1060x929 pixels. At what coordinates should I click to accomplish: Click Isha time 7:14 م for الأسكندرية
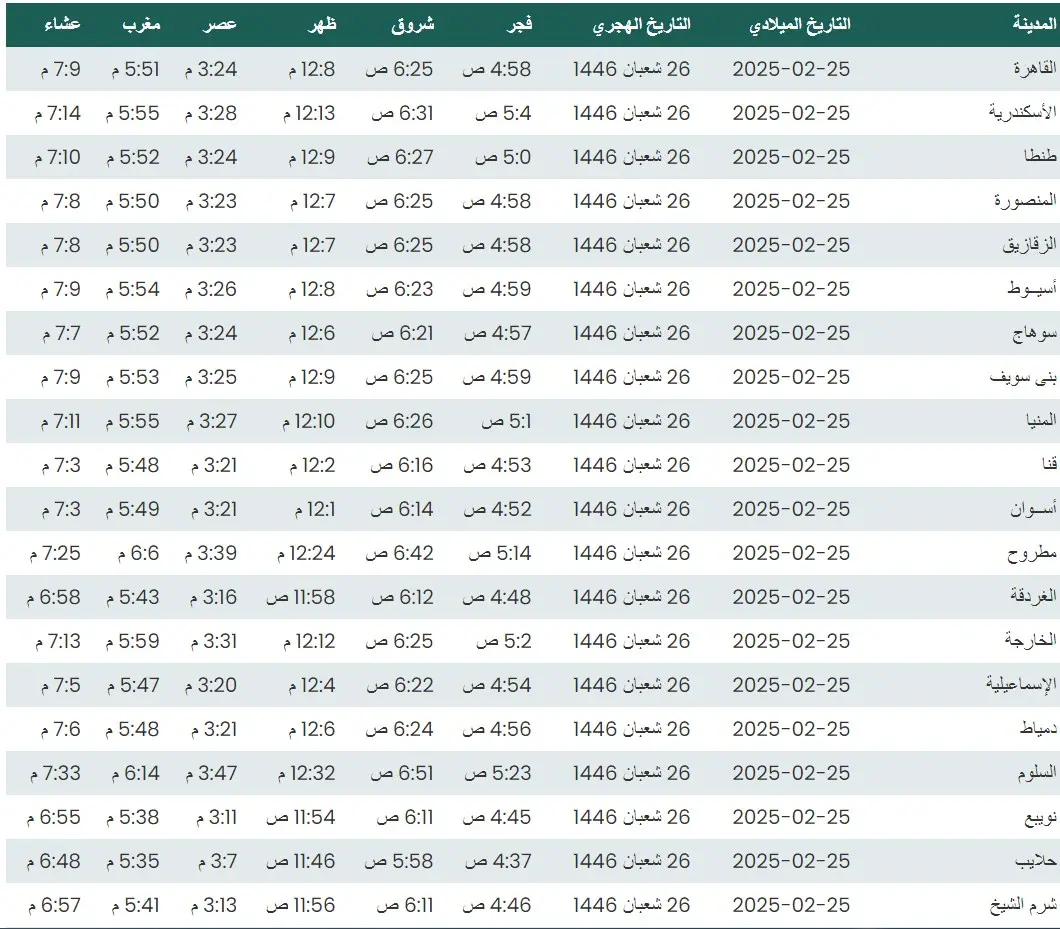57,113
